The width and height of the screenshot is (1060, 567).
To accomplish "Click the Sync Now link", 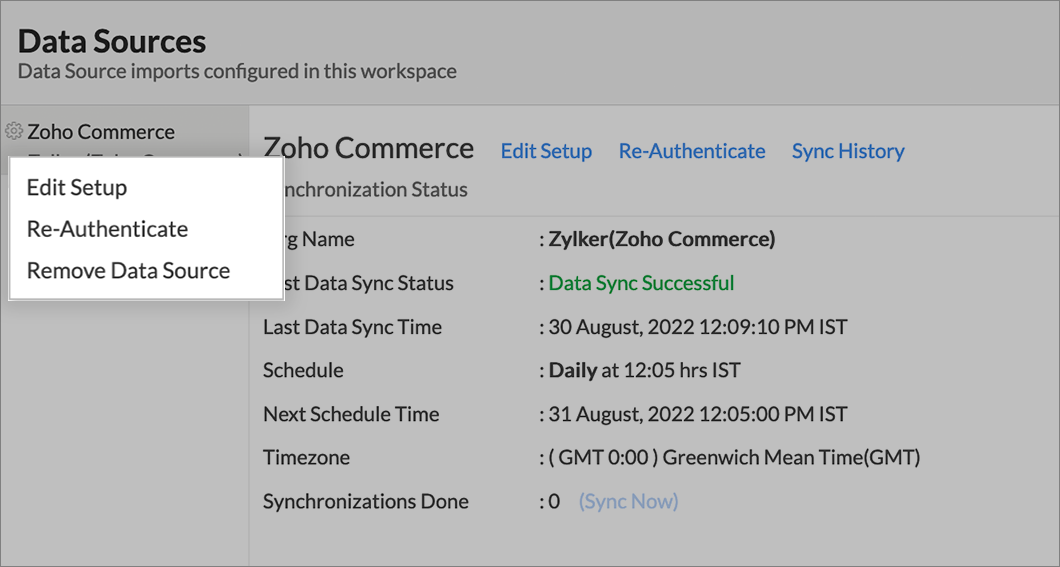I will click(x=628, y=501).
